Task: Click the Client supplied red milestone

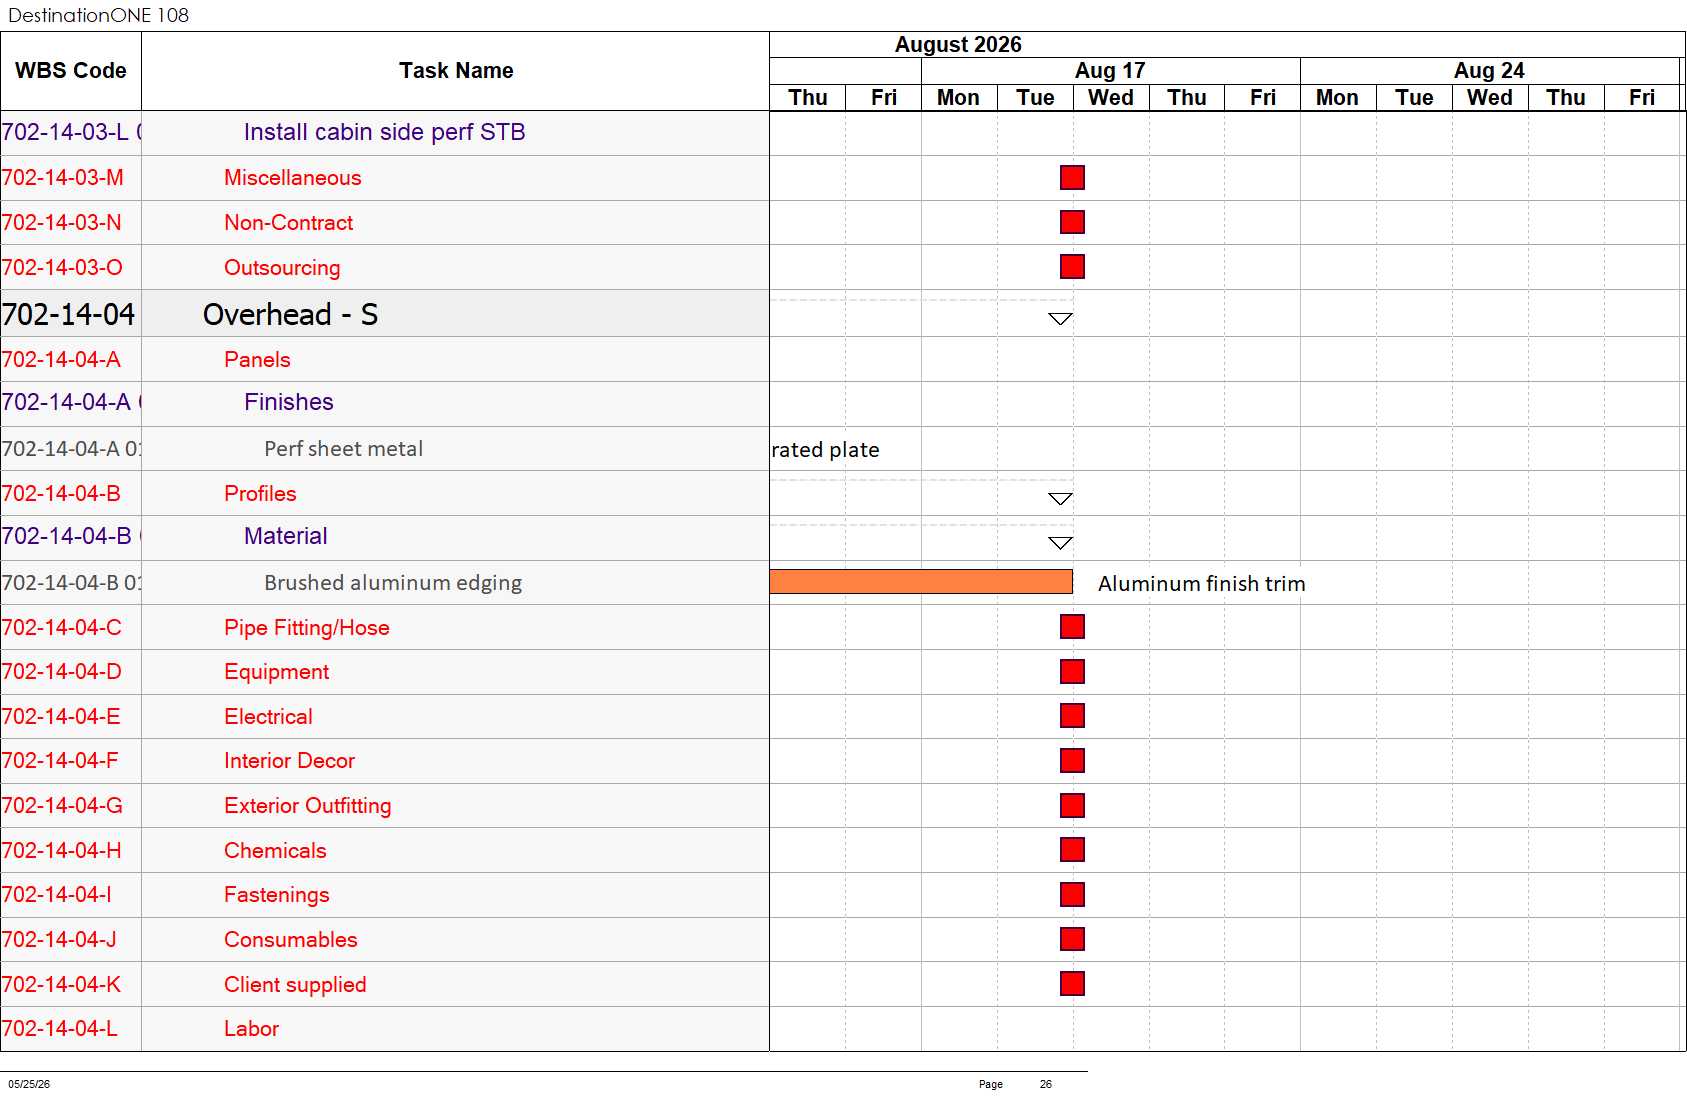Action: point(1072,984)
